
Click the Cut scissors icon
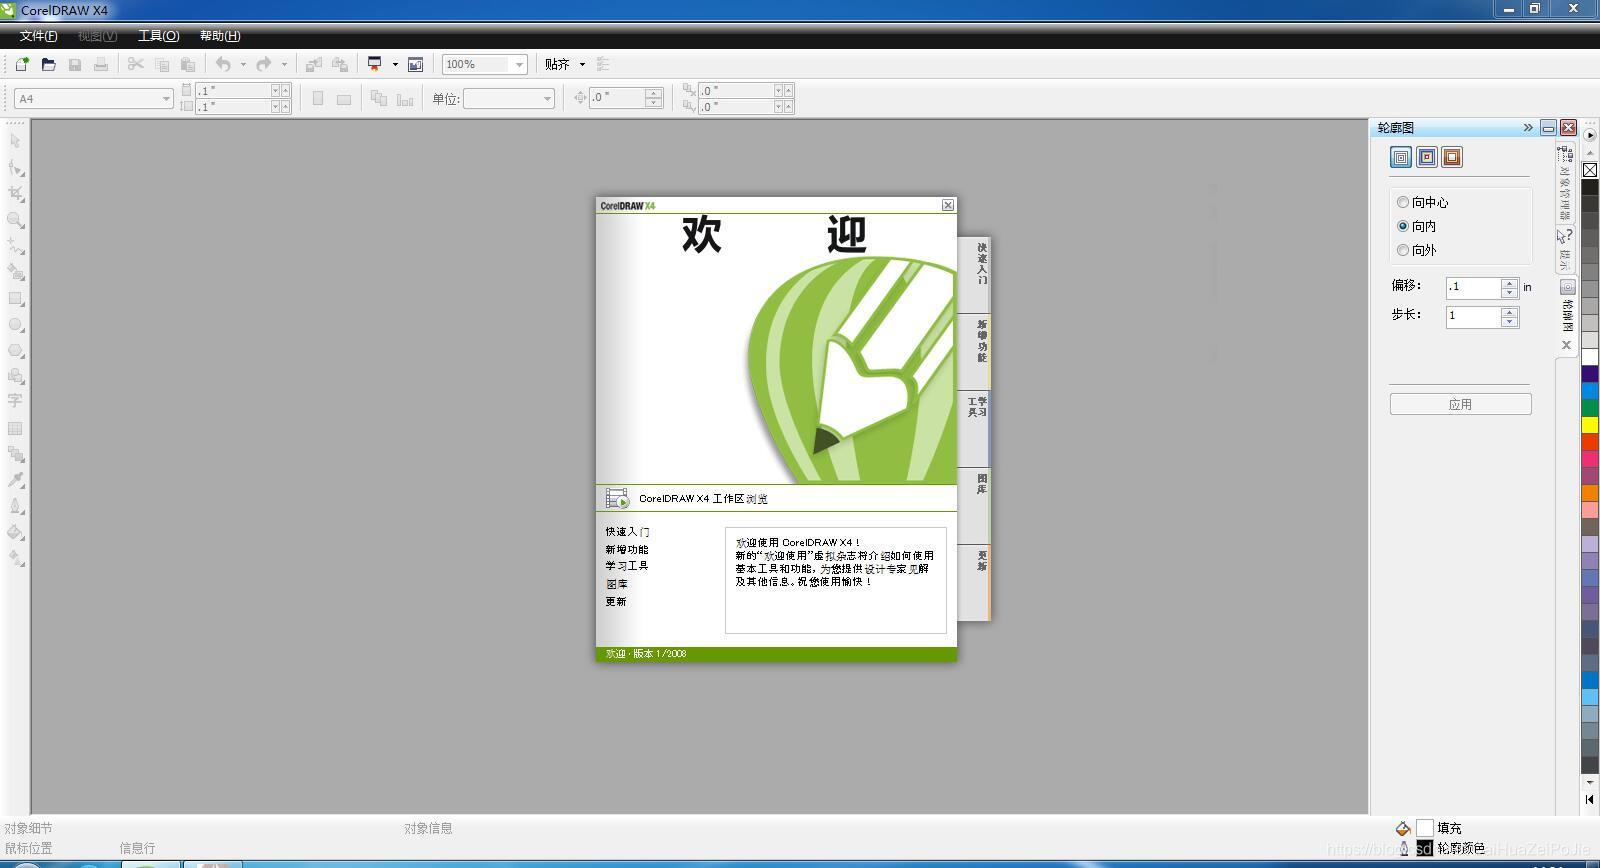136,64
